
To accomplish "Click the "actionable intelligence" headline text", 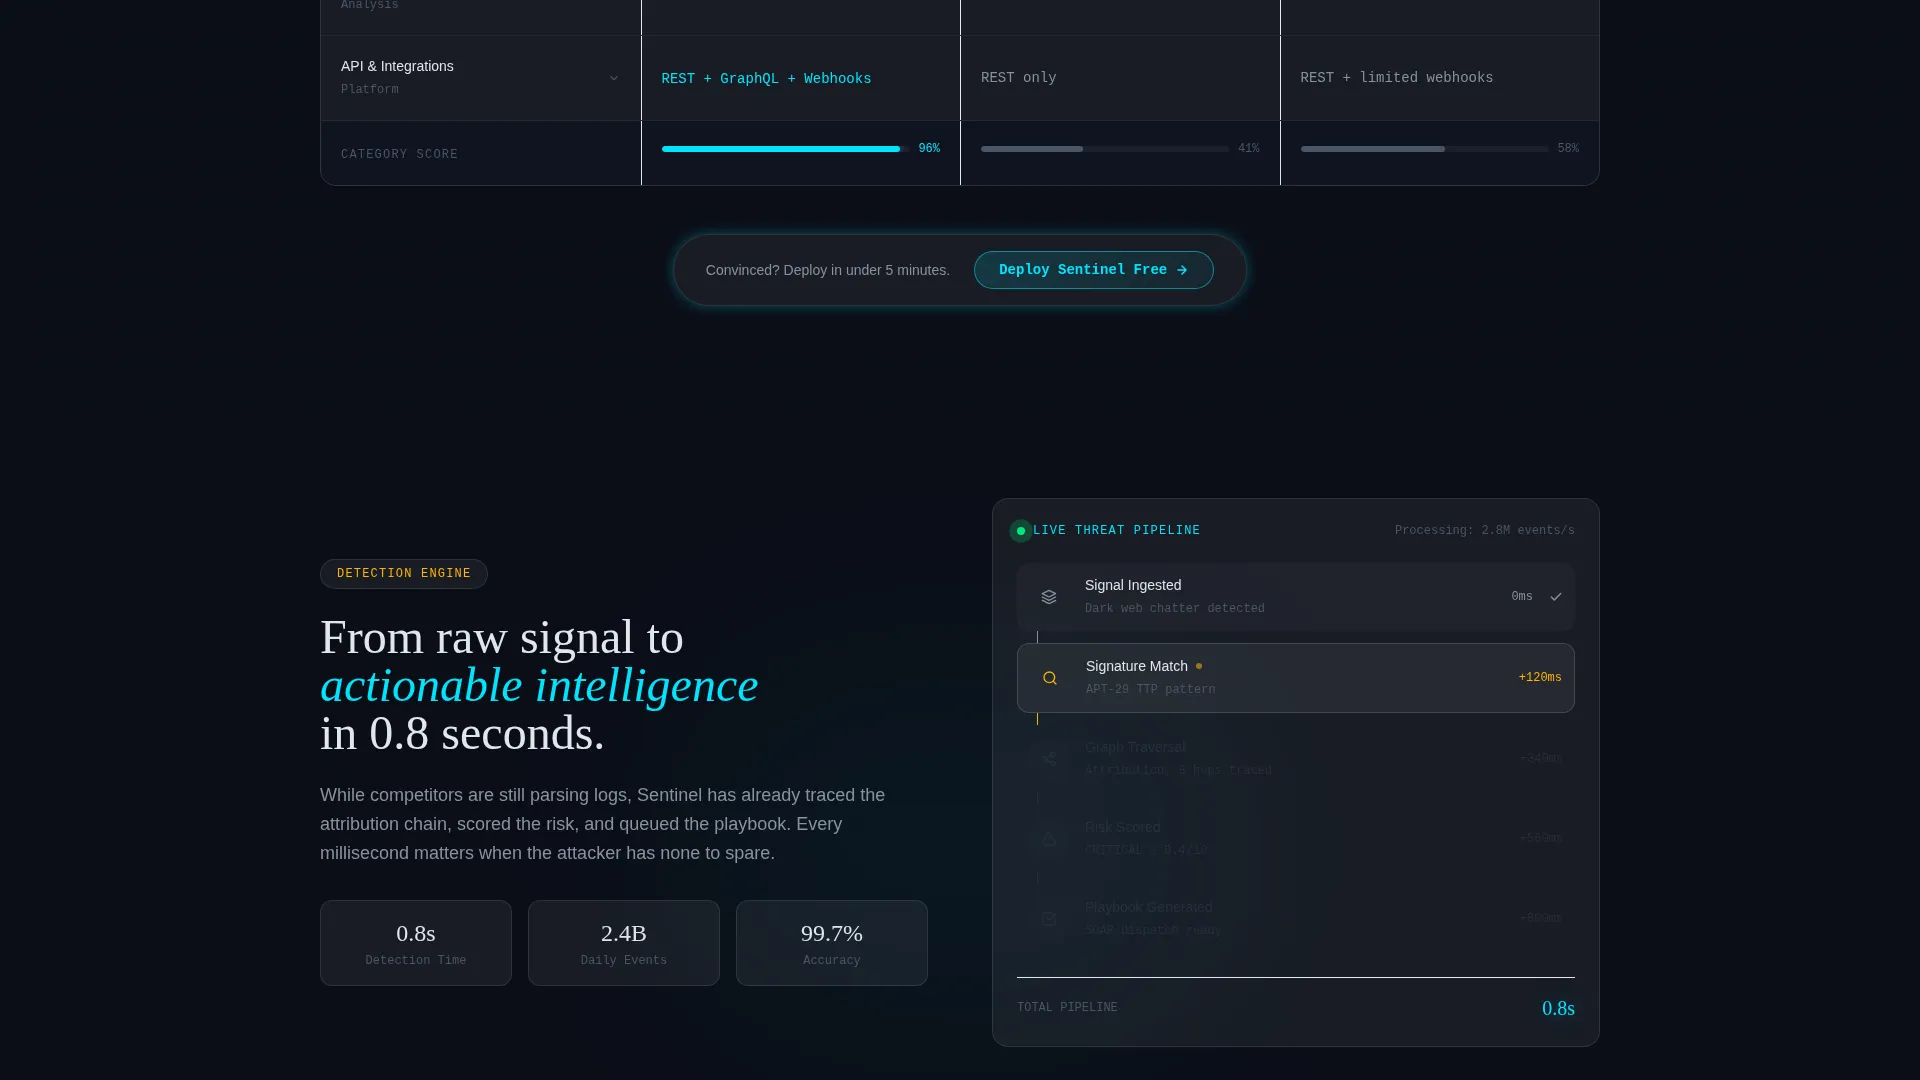I will point(539,686).
